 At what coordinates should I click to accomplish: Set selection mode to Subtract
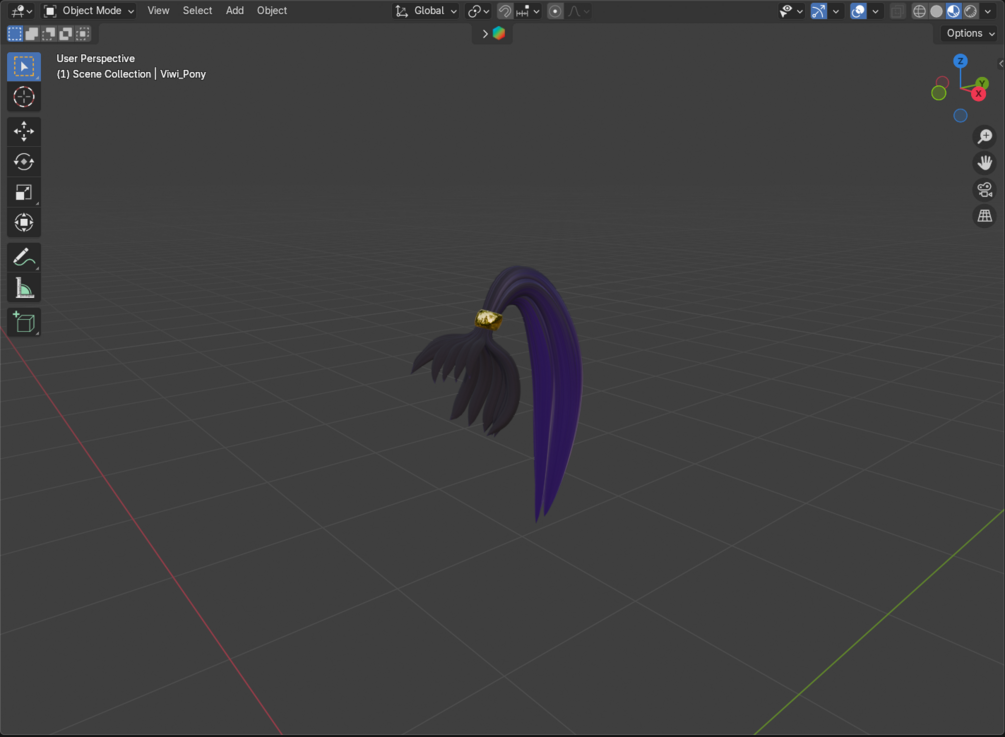[x=49, y=33]
